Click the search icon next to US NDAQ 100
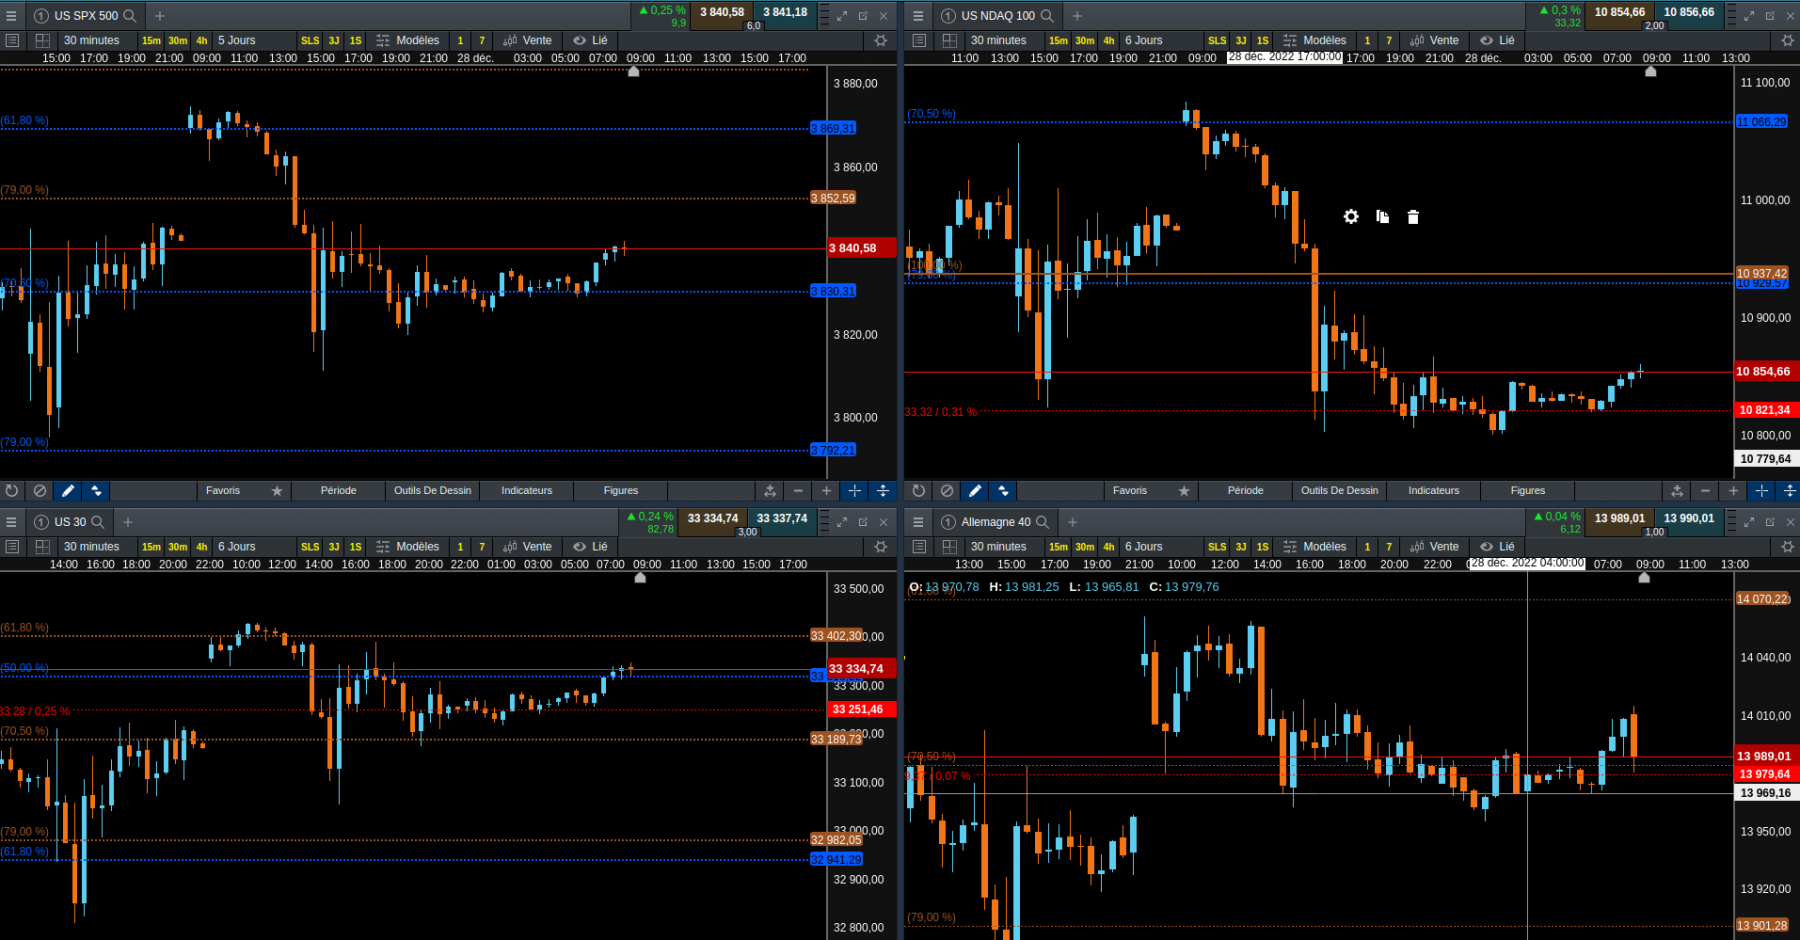1800x940 pixels. tap(1047, 16)
